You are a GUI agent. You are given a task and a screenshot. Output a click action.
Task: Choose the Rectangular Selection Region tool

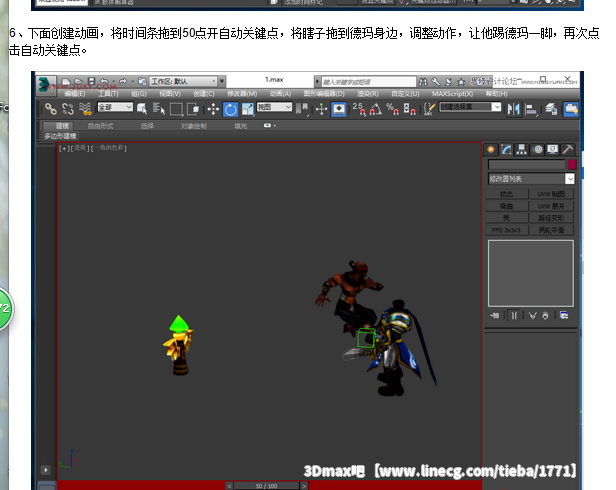point(176,109)
